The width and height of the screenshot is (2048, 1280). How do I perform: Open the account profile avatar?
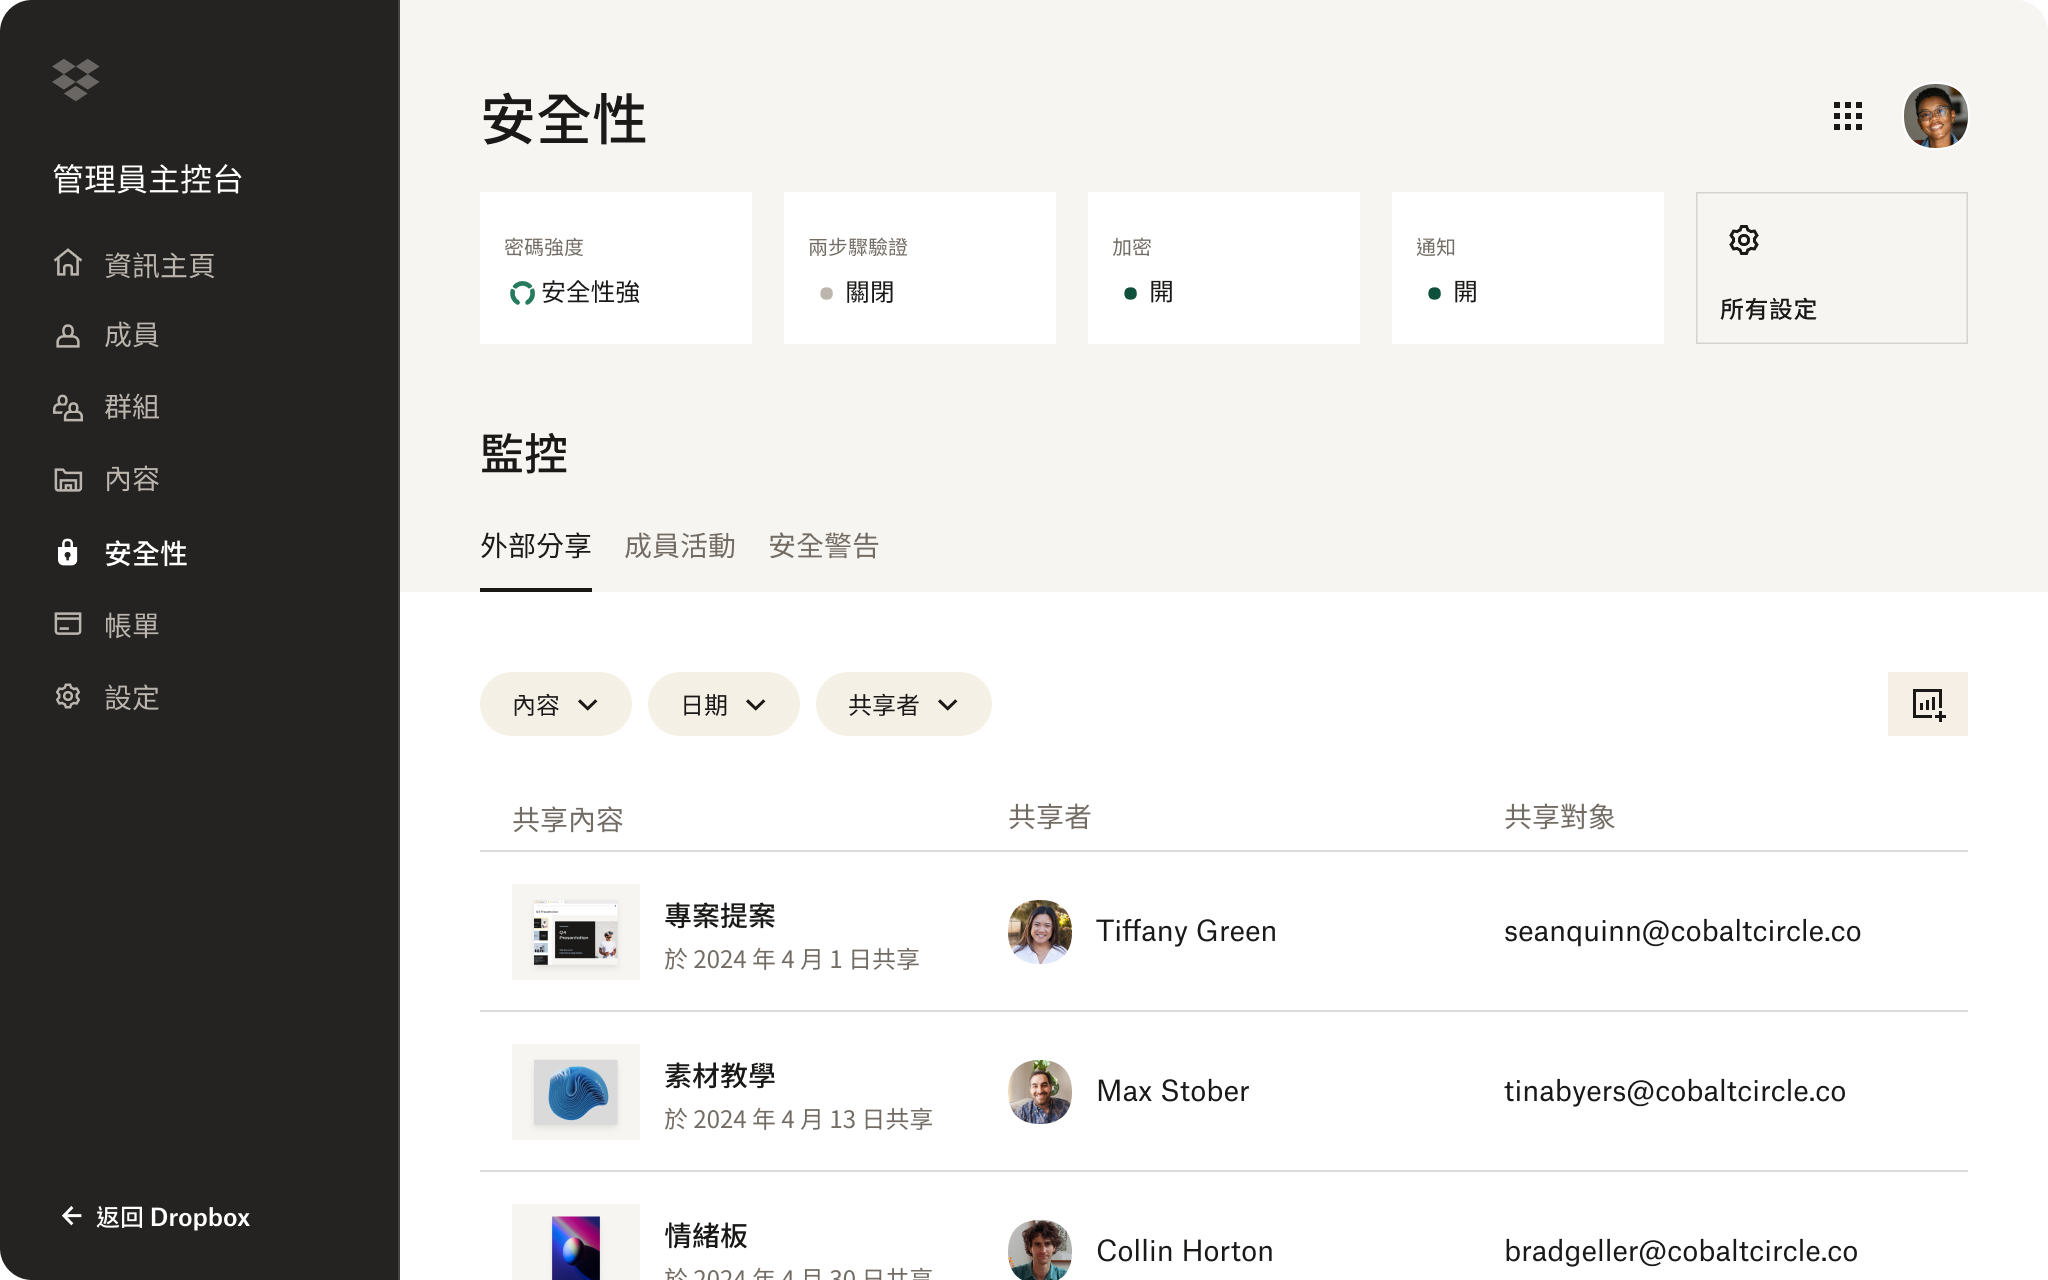click(x=1936, y=116)
